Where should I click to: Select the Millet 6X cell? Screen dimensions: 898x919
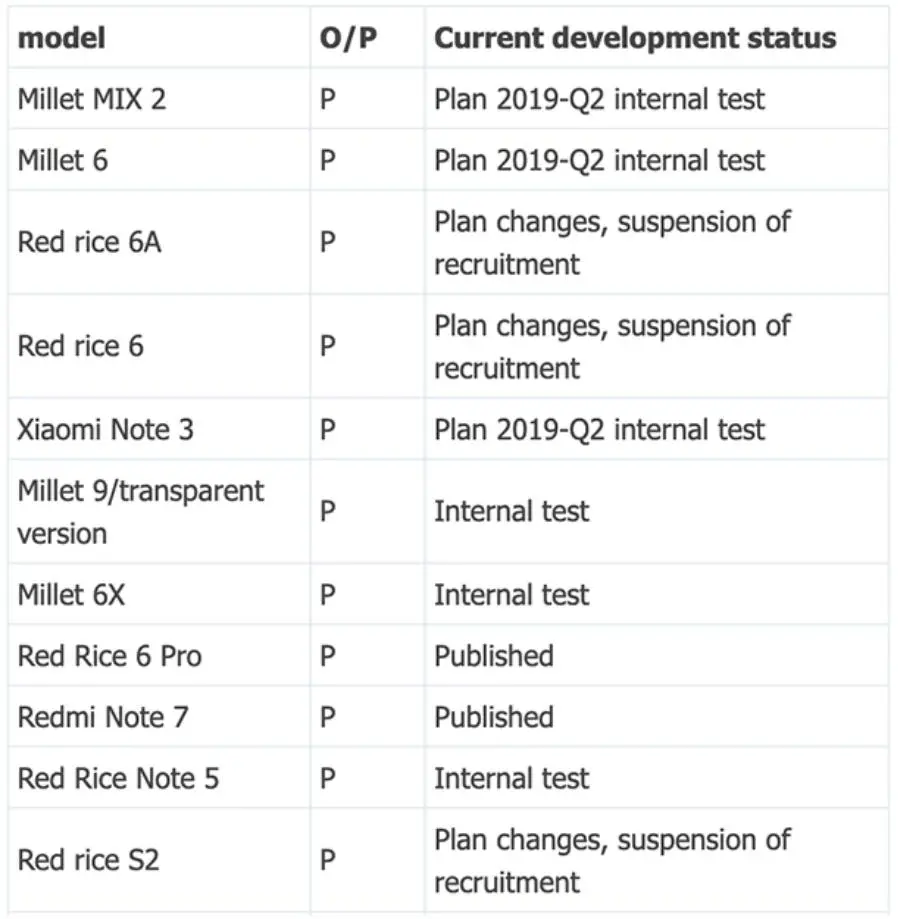(159, 595)
